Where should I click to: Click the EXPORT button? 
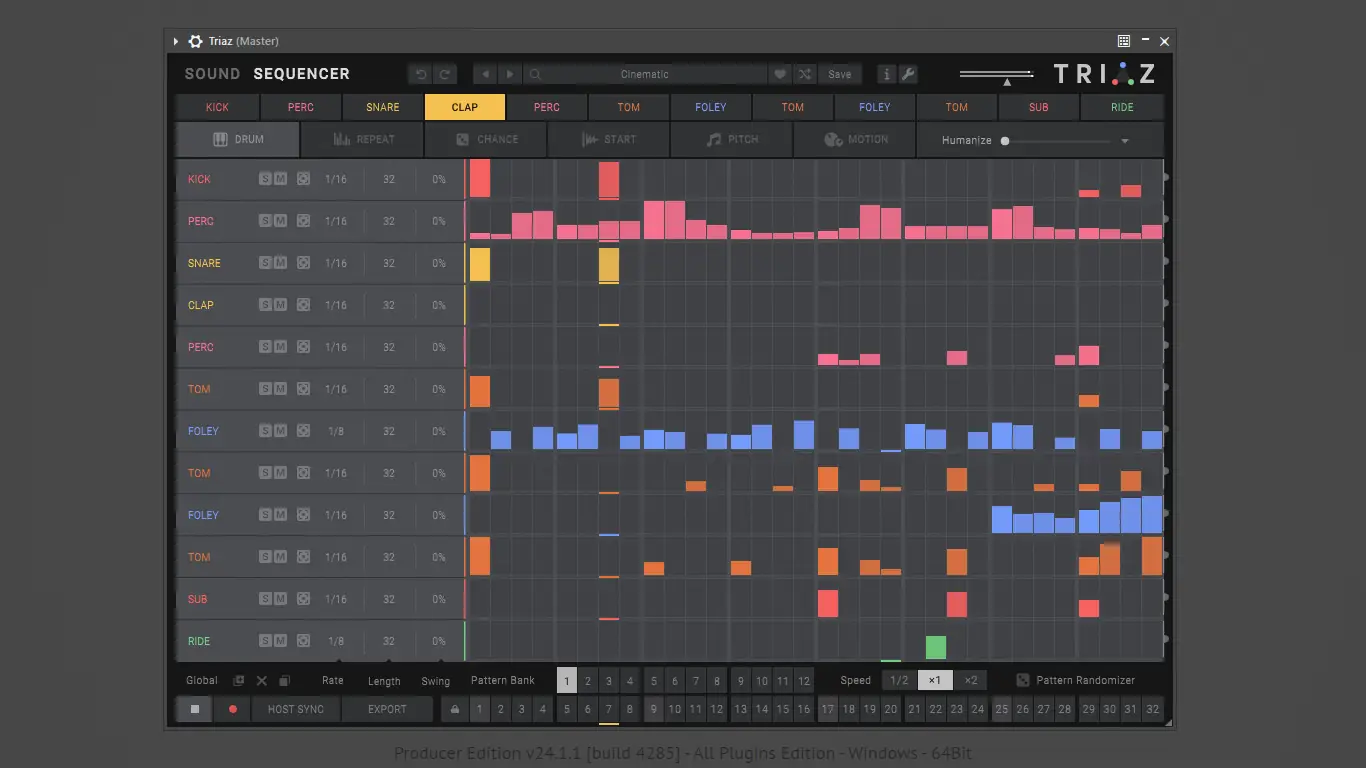point(387,710)
